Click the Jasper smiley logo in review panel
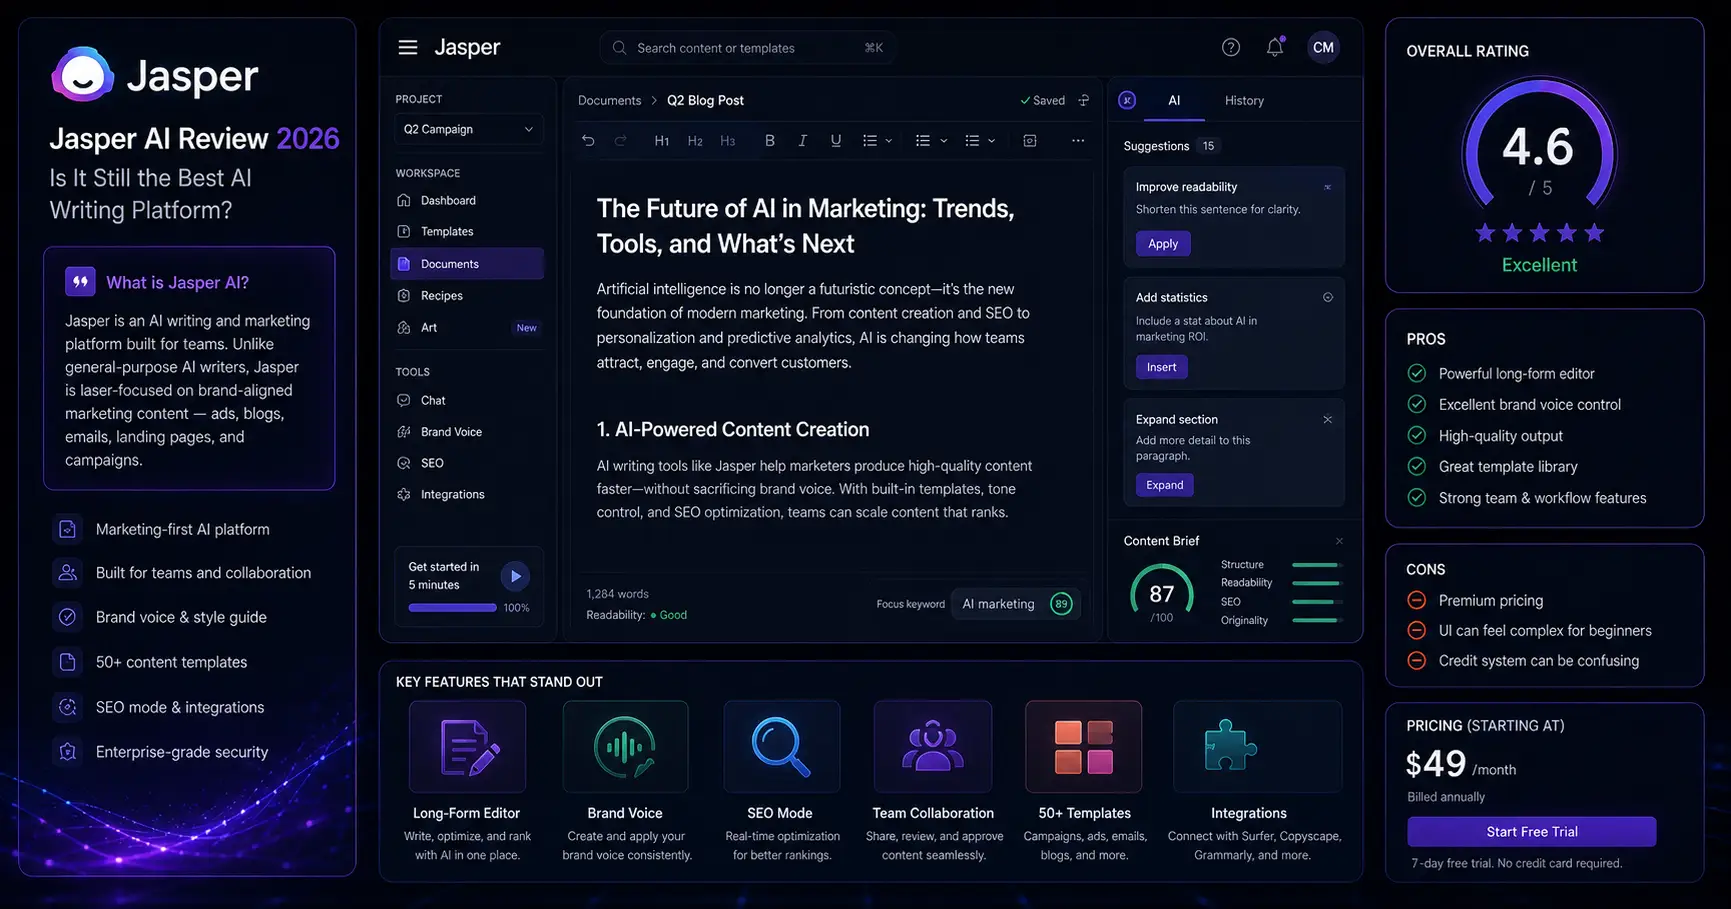Image resolution: width=1731 pixels, height=909 pixels. pos(82,74)
